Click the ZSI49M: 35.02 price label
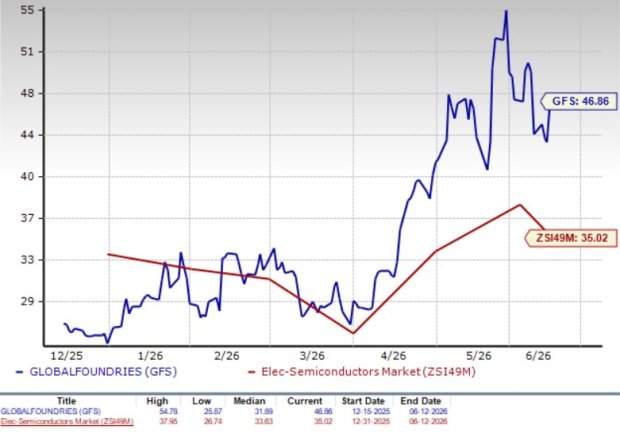Viewport: 620px width, 433px height. (572, 238)
